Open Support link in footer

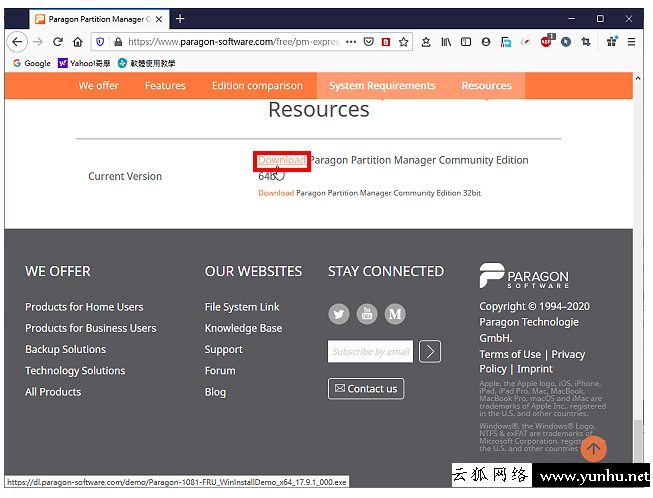tap(223, 349)
